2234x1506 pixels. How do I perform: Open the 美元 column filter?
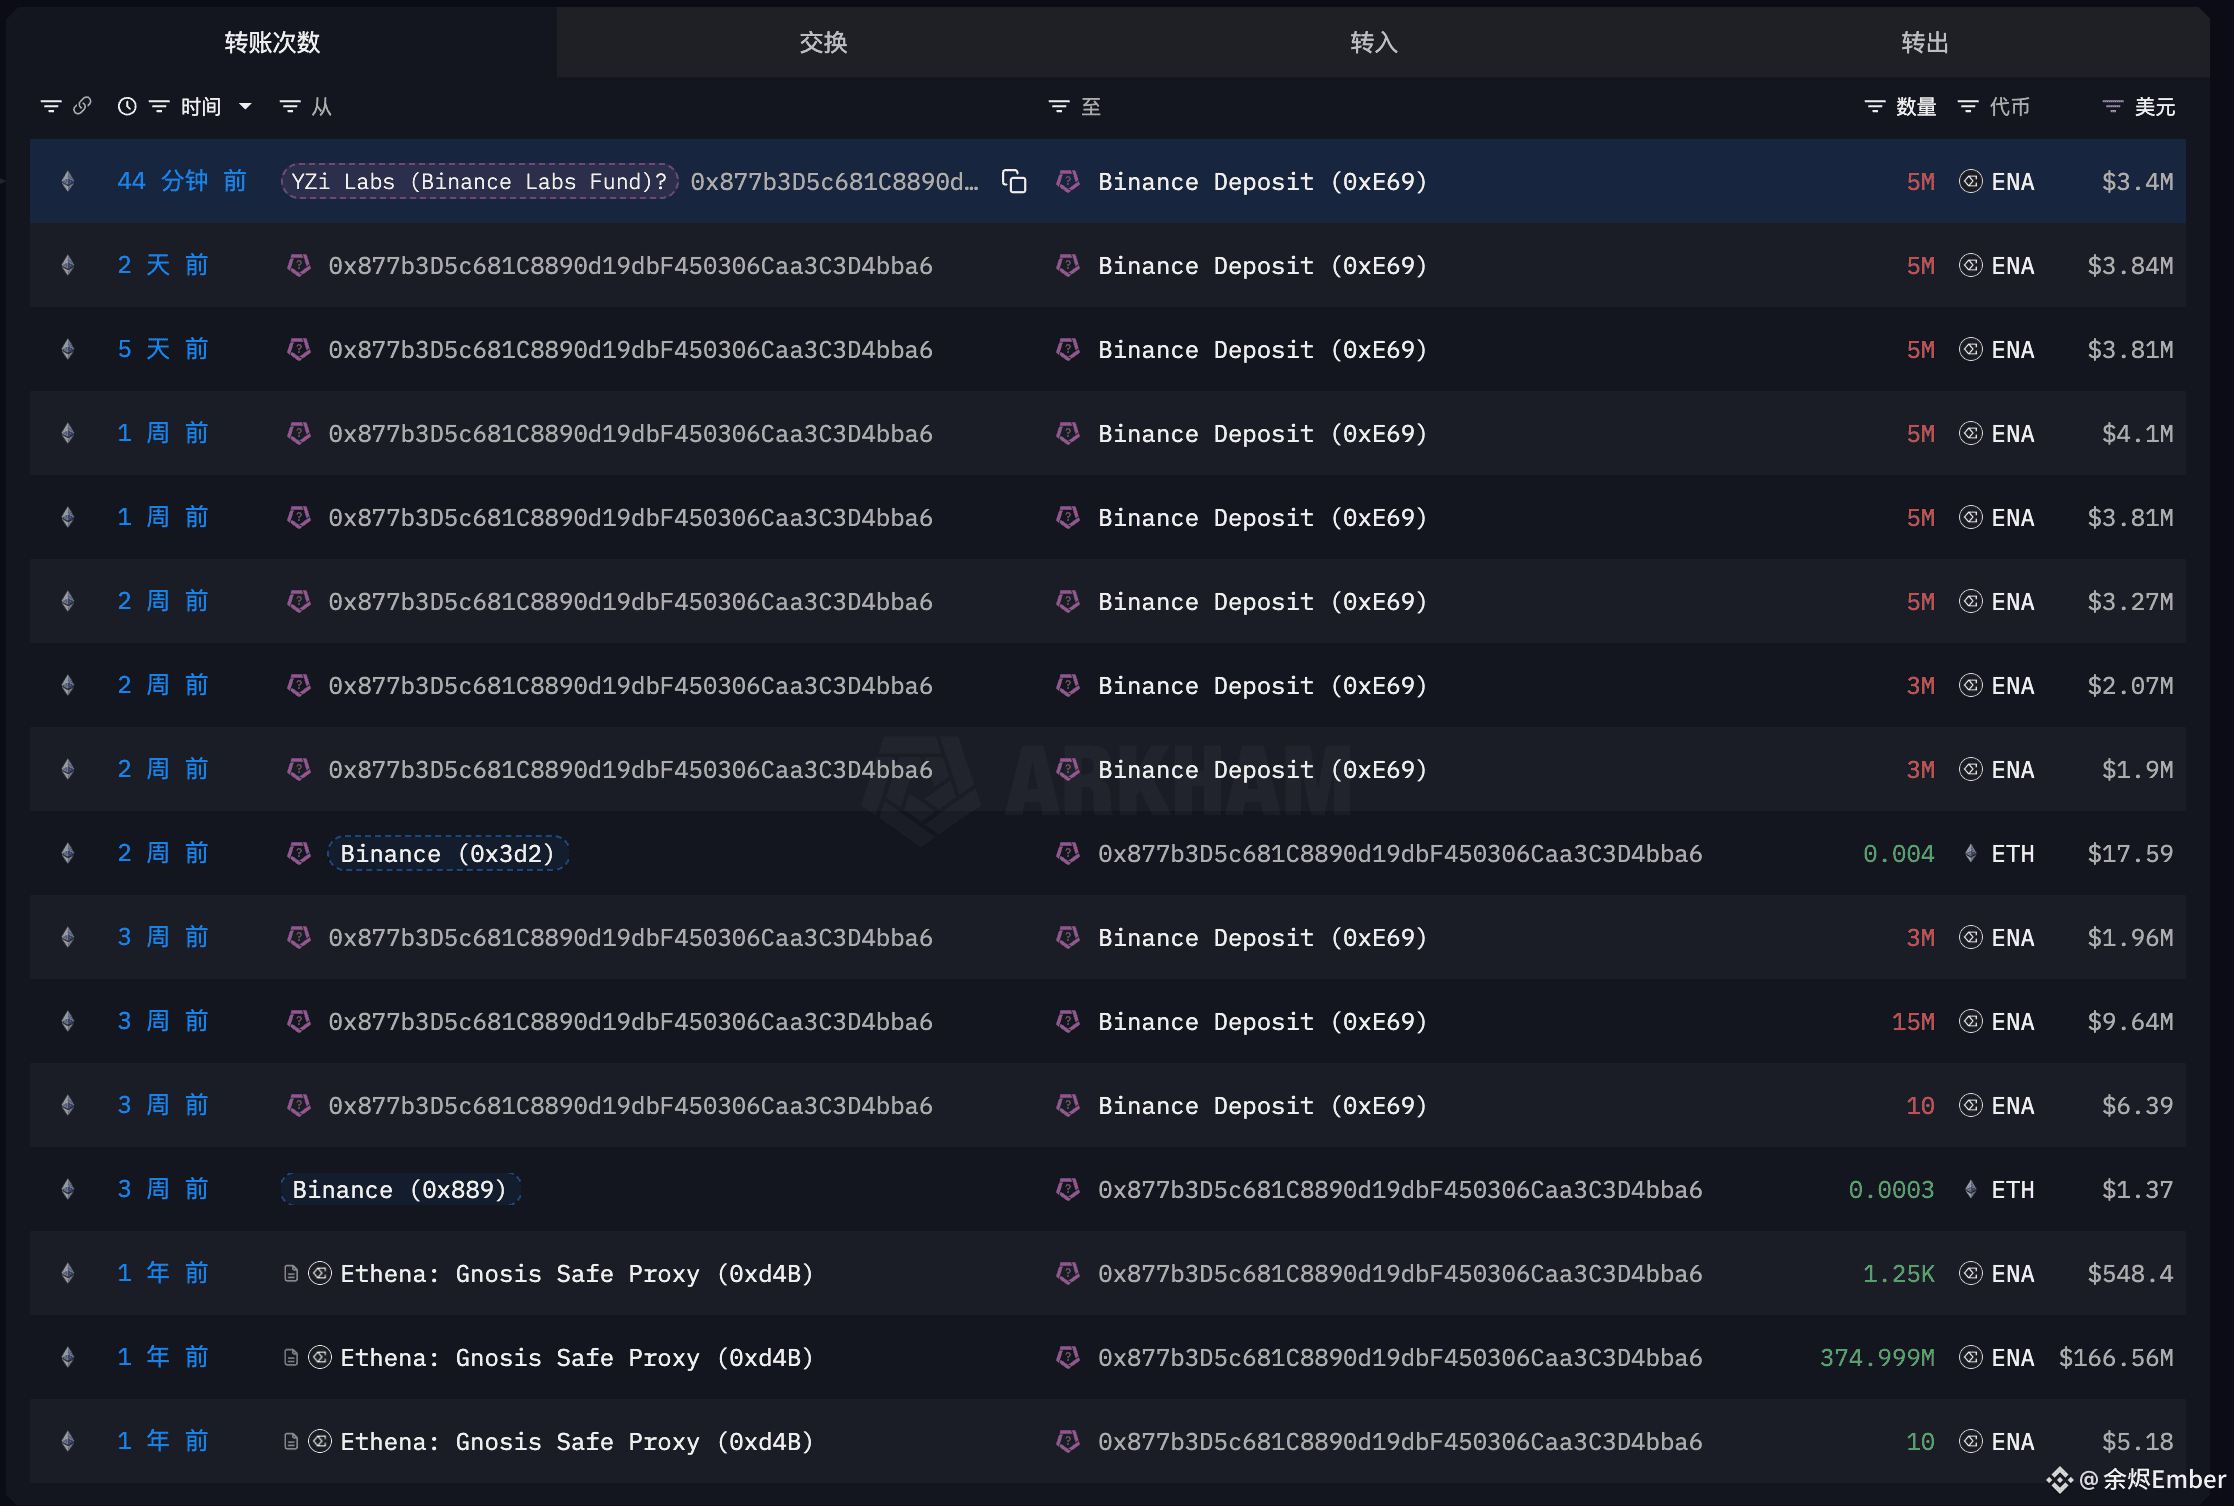2113,106
